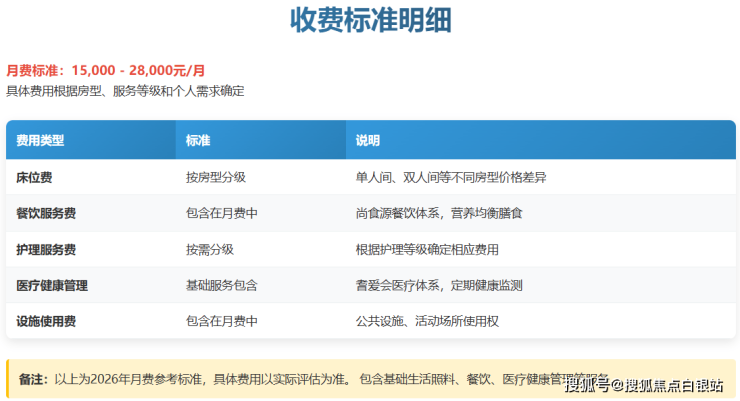Click the 单人间、双人间 description cell
740x401 pixels.
click(x=451, y=177)
